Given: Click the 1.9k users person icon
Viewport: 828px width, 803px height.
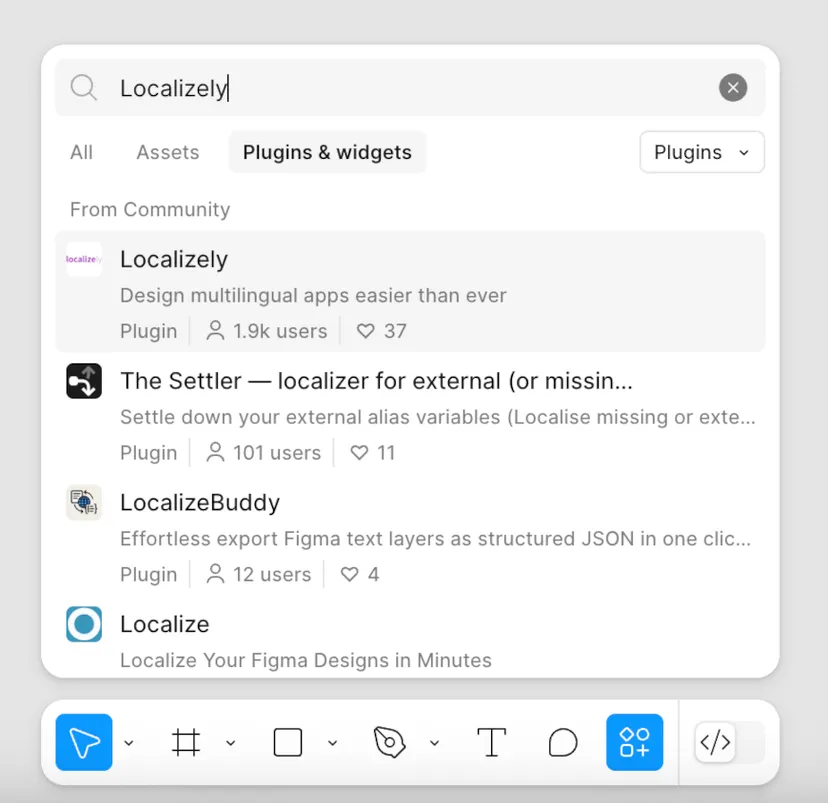Looking at the screenshot, I should pyautogui.click(x=215, y=331).
